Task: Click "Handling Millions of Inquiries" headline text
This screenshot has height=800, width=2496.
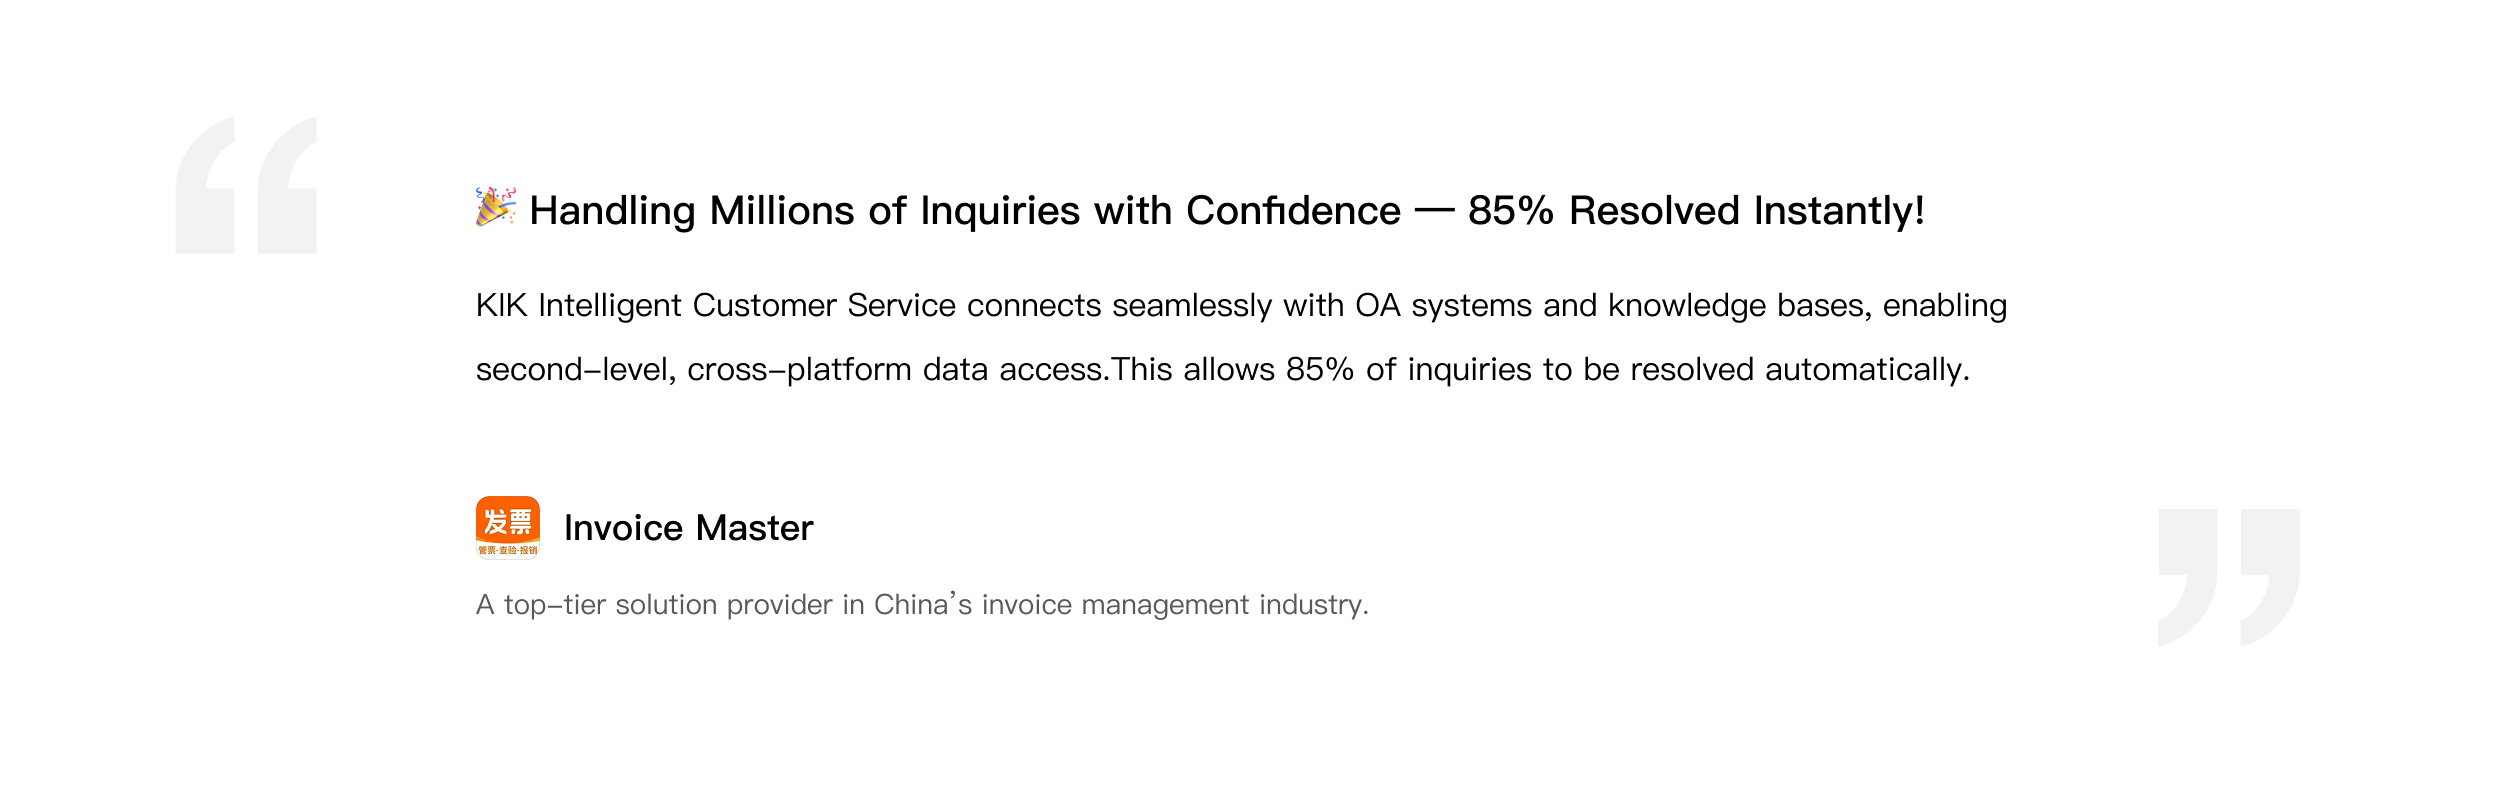Action: click(x=805, y=211)
